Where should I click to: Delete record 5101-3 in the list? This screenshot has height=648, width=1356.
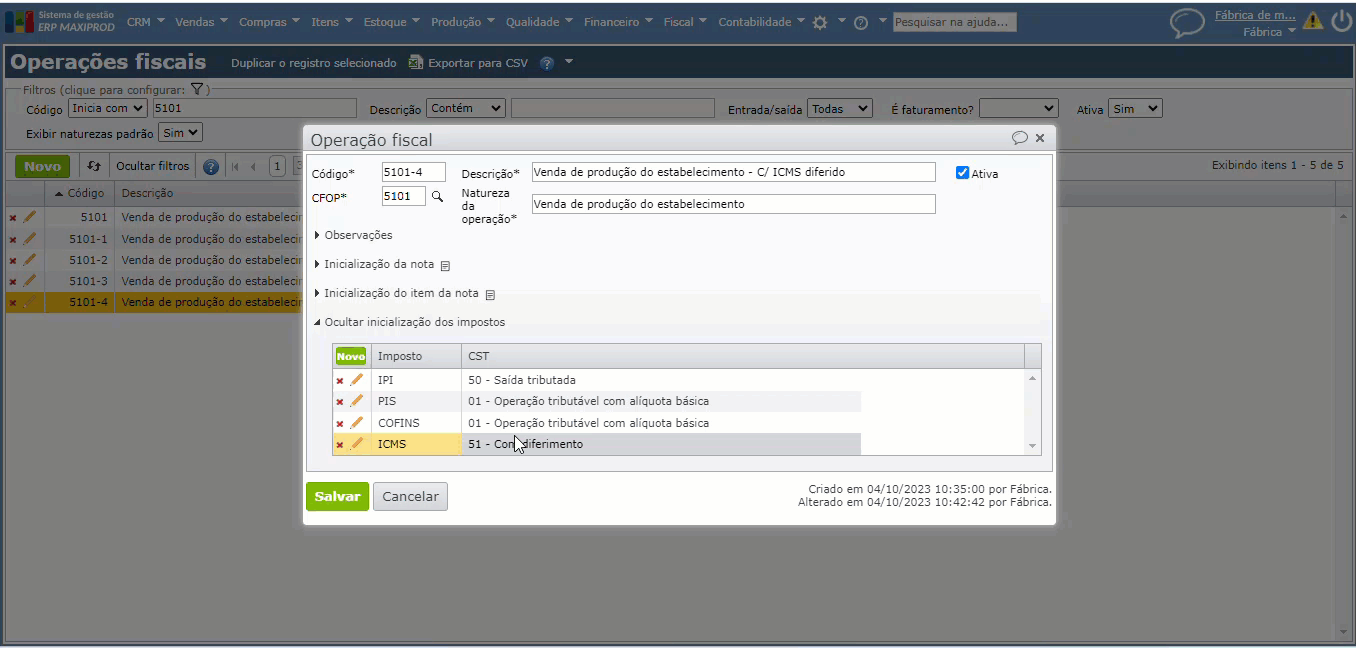pyautogui.click(x=13, y=282)
